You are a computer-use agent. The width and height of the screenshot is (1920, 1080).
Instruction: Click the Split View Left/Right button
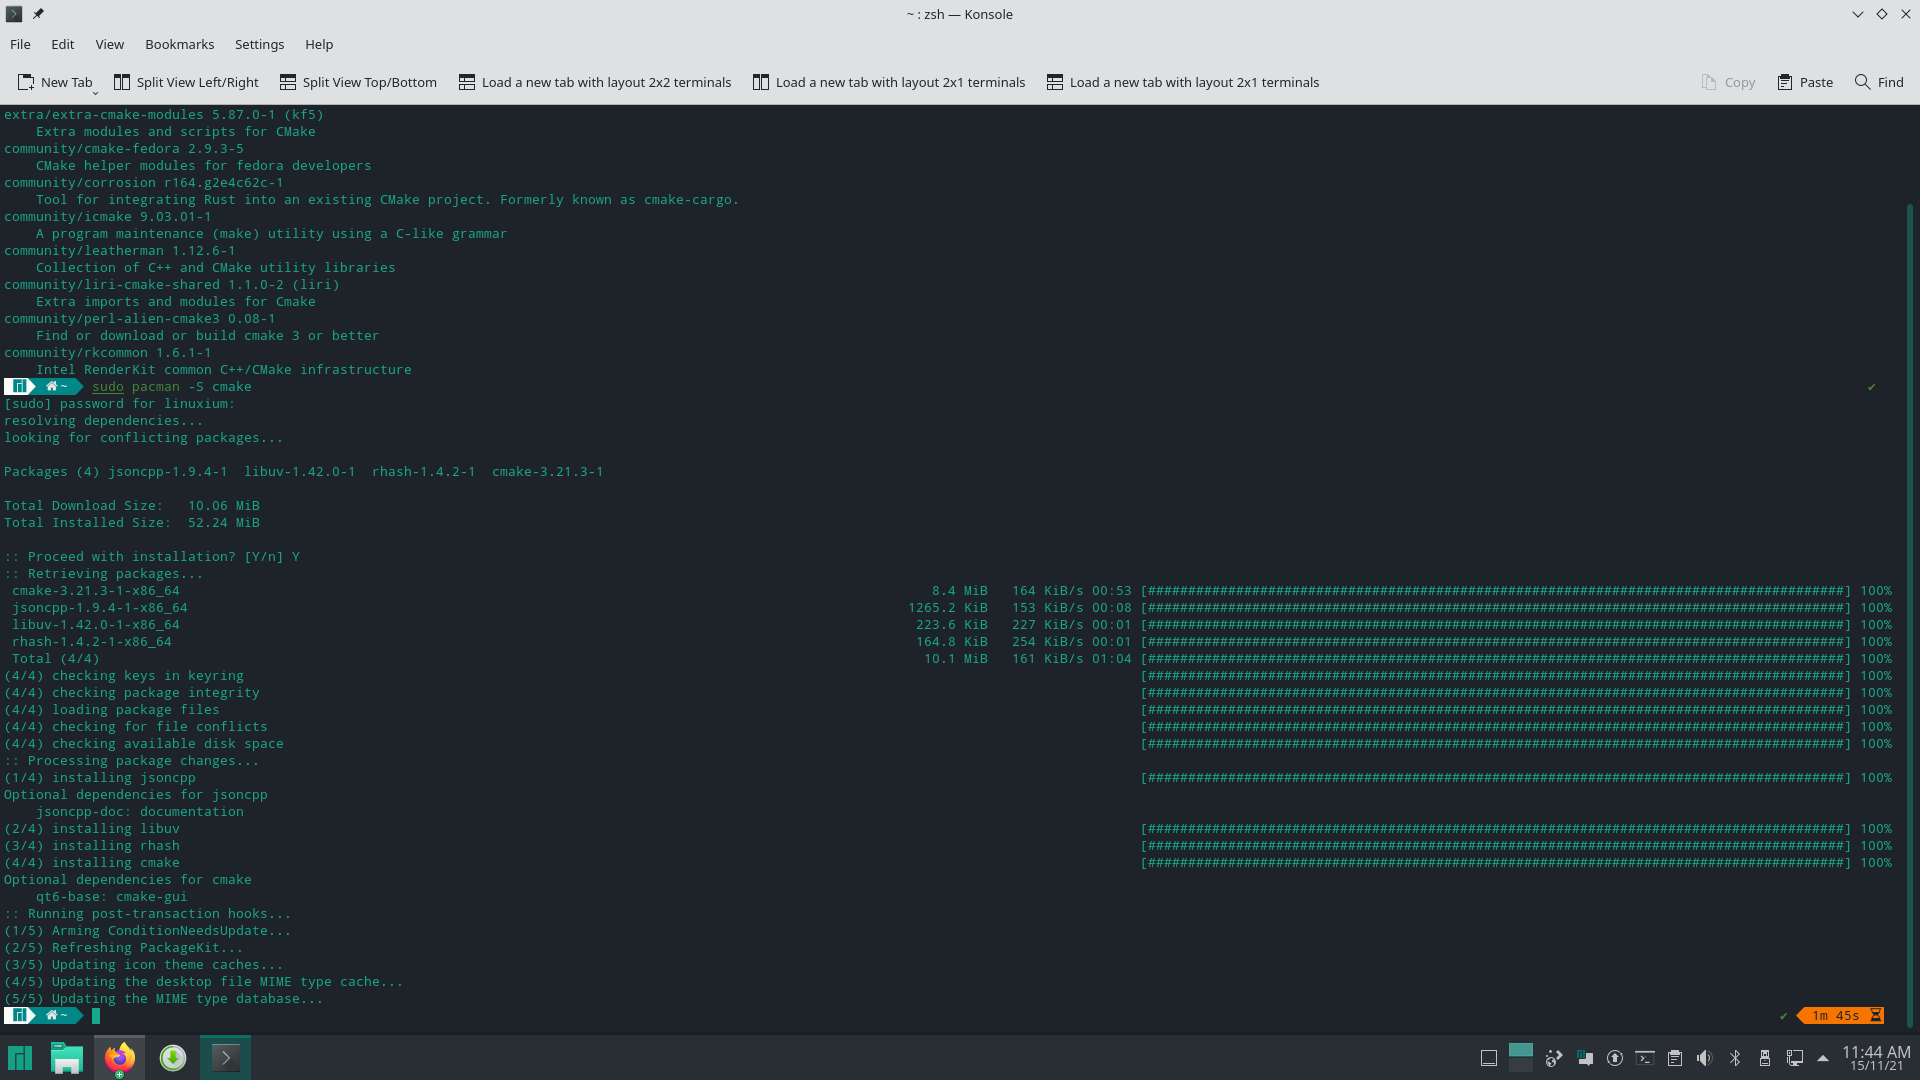[x=186, y=82]
